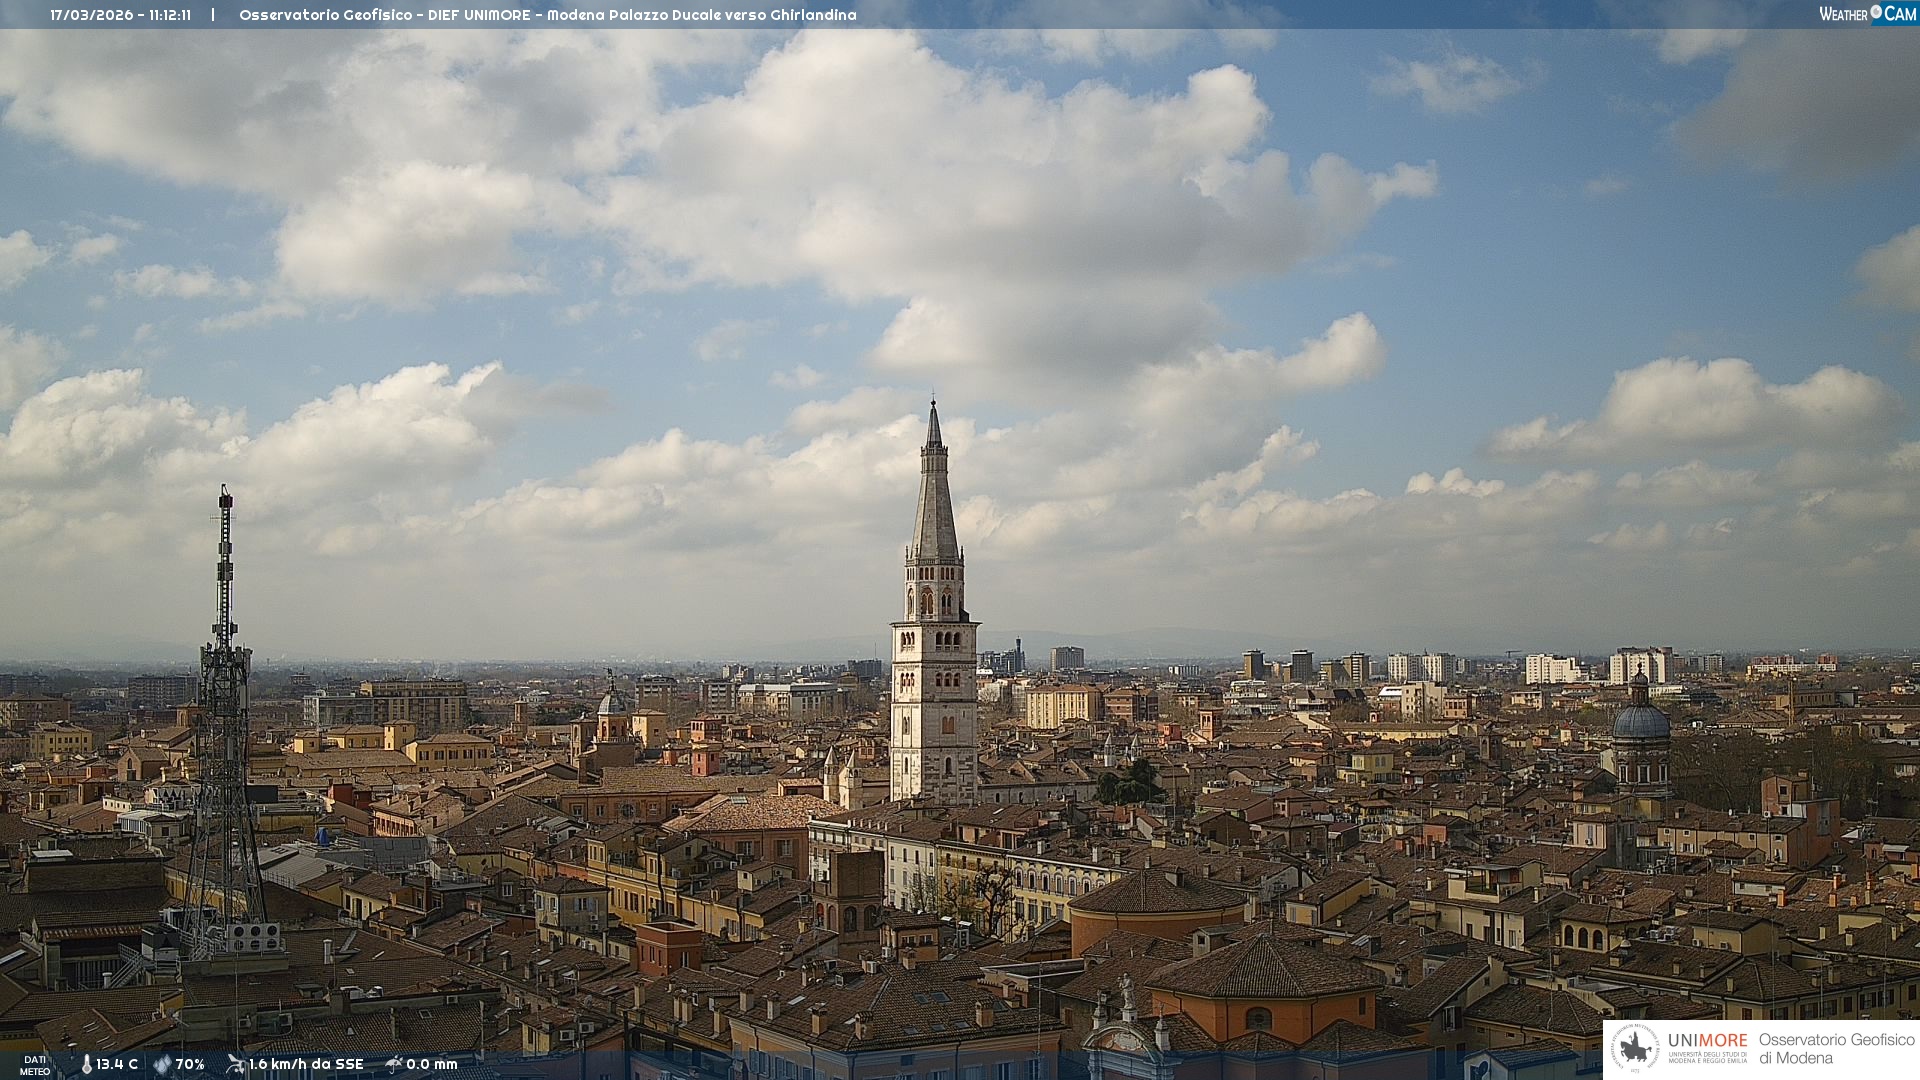This screenshot has width=1920, height=1080.
Task: Click the wind anemometer icon
Action: (x=235, y=1064)
